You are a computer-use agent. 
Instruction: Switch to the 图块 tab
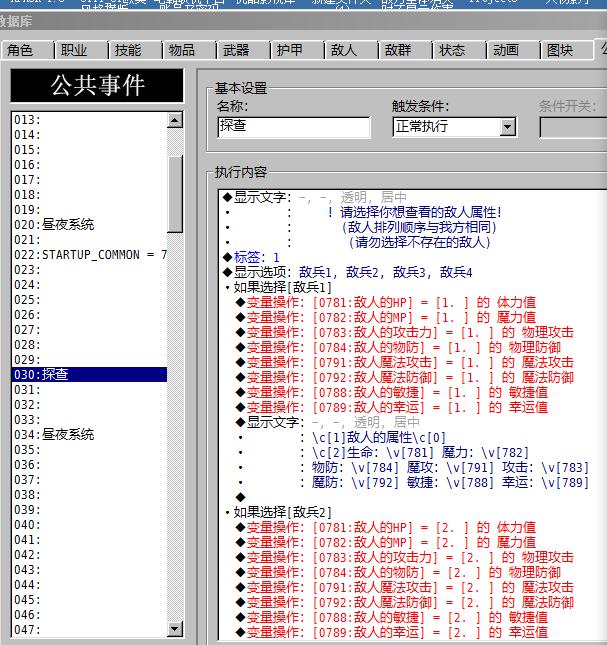[568, 51]
